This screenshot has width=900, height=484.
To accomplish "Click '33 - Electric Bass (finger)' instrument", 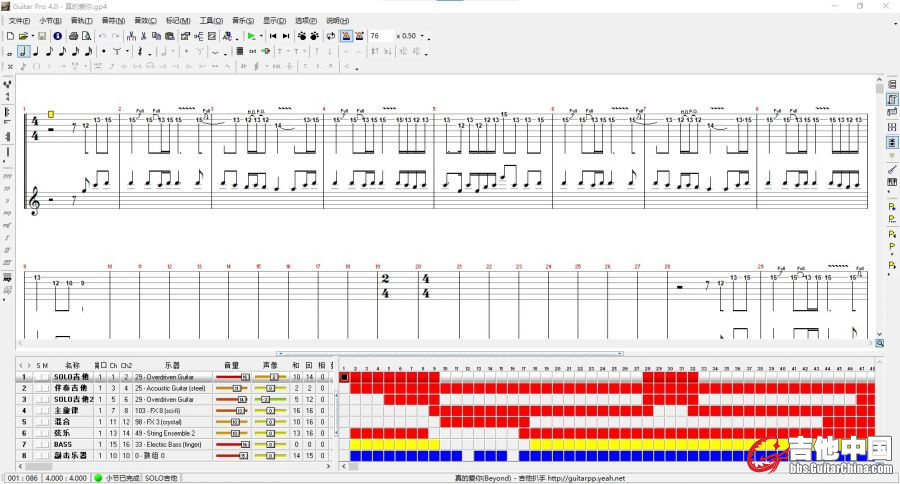I will pos(168,444).
